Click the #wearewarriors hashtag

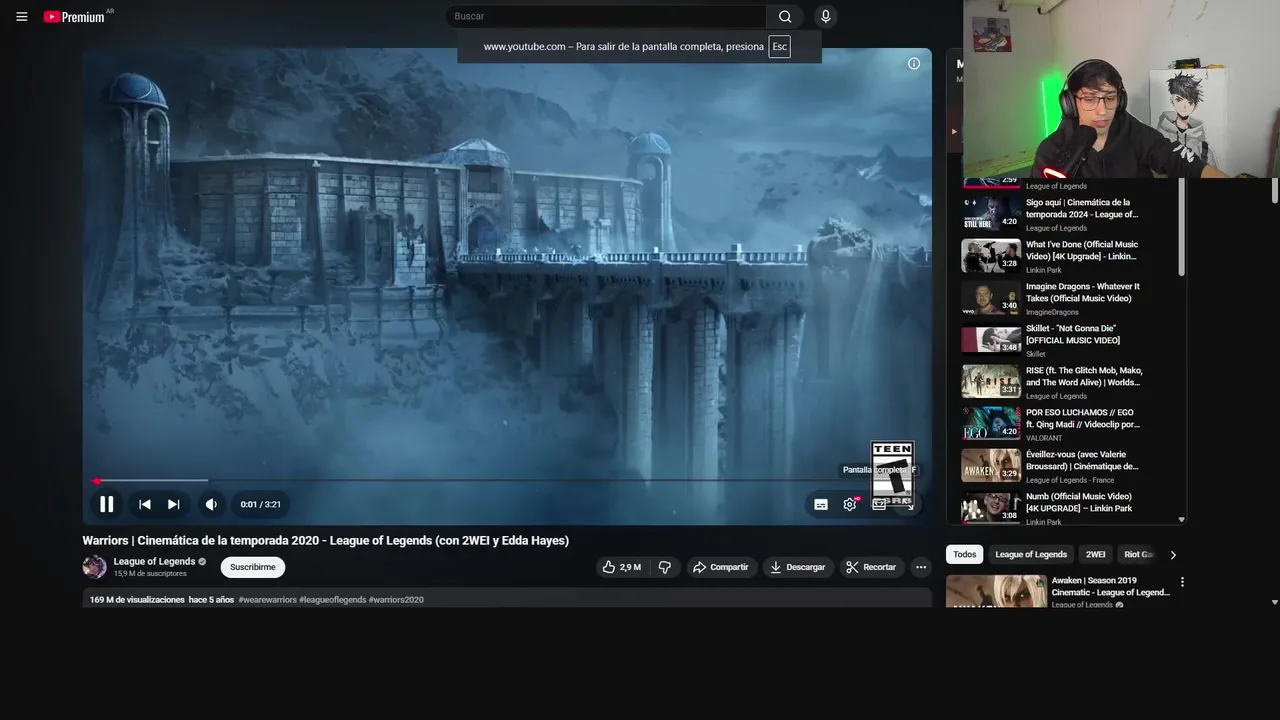point(266,600)
